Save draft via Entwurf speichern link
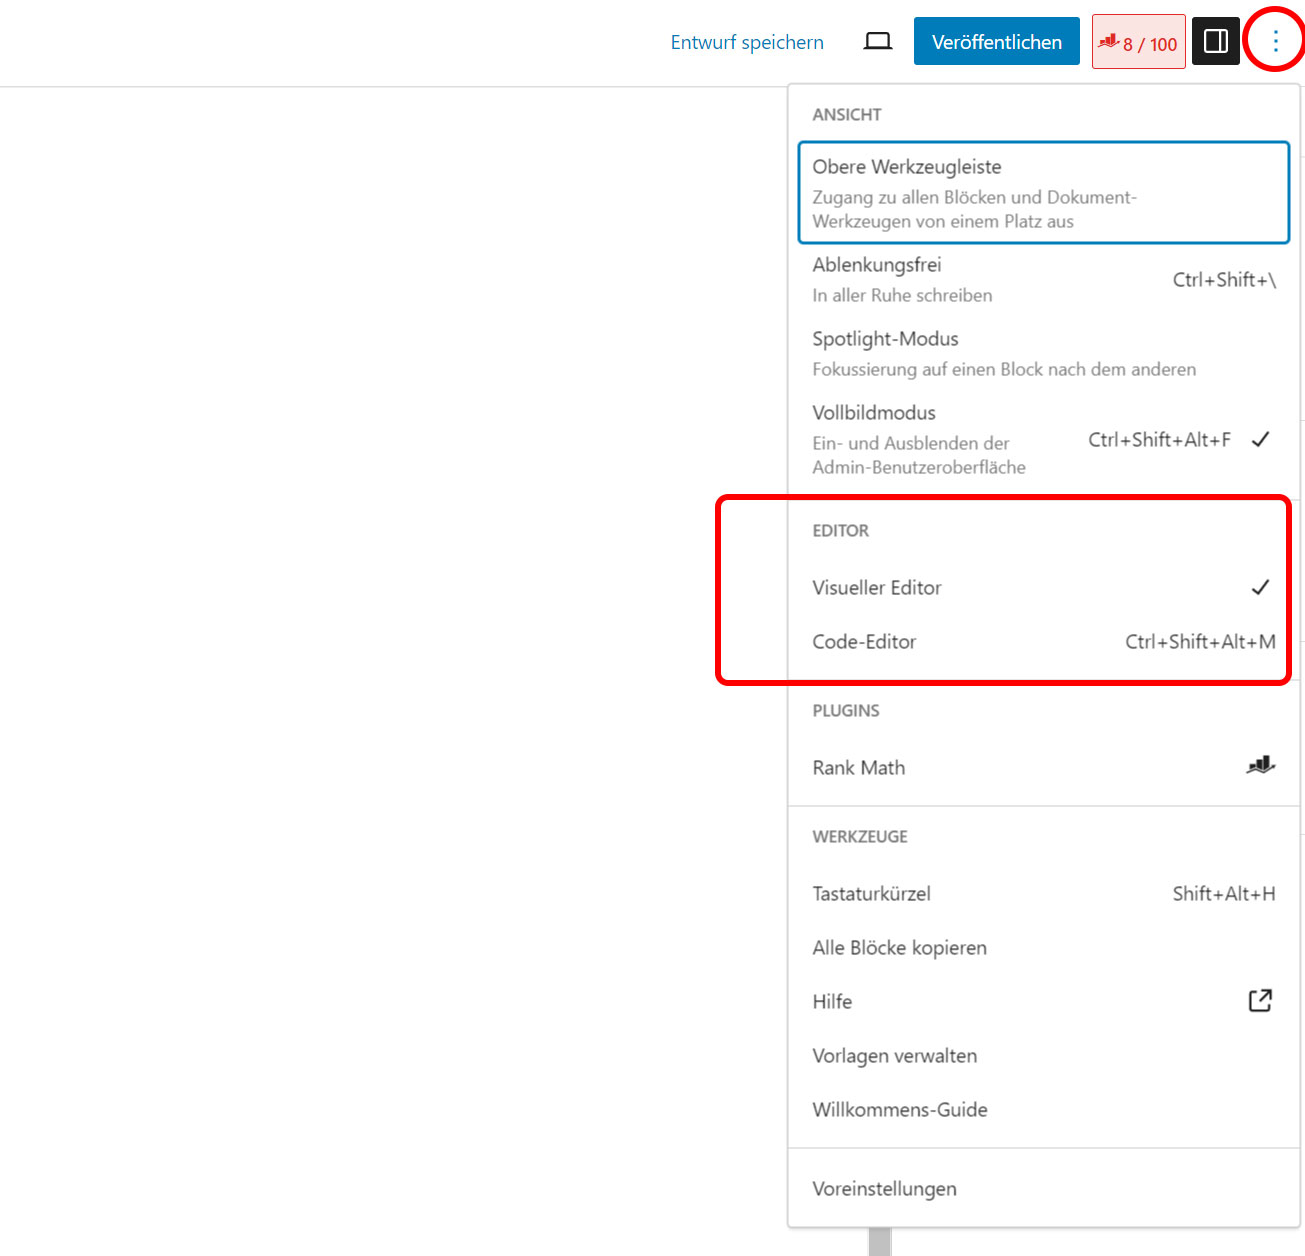Image resolution: width=1305 pixels, height=1256 pixels. [747, 42]
